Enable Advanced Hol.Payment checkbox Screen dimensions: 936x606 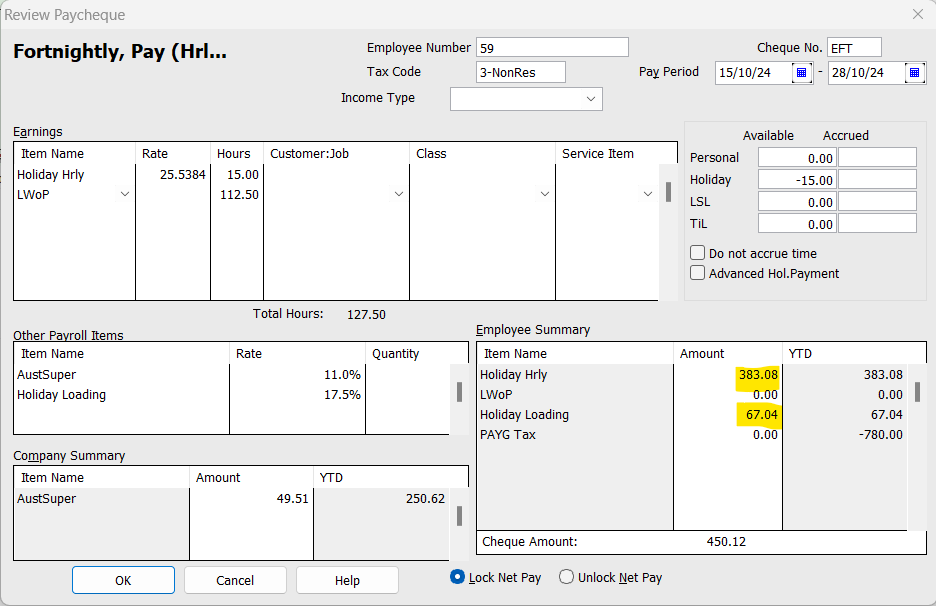697,273
